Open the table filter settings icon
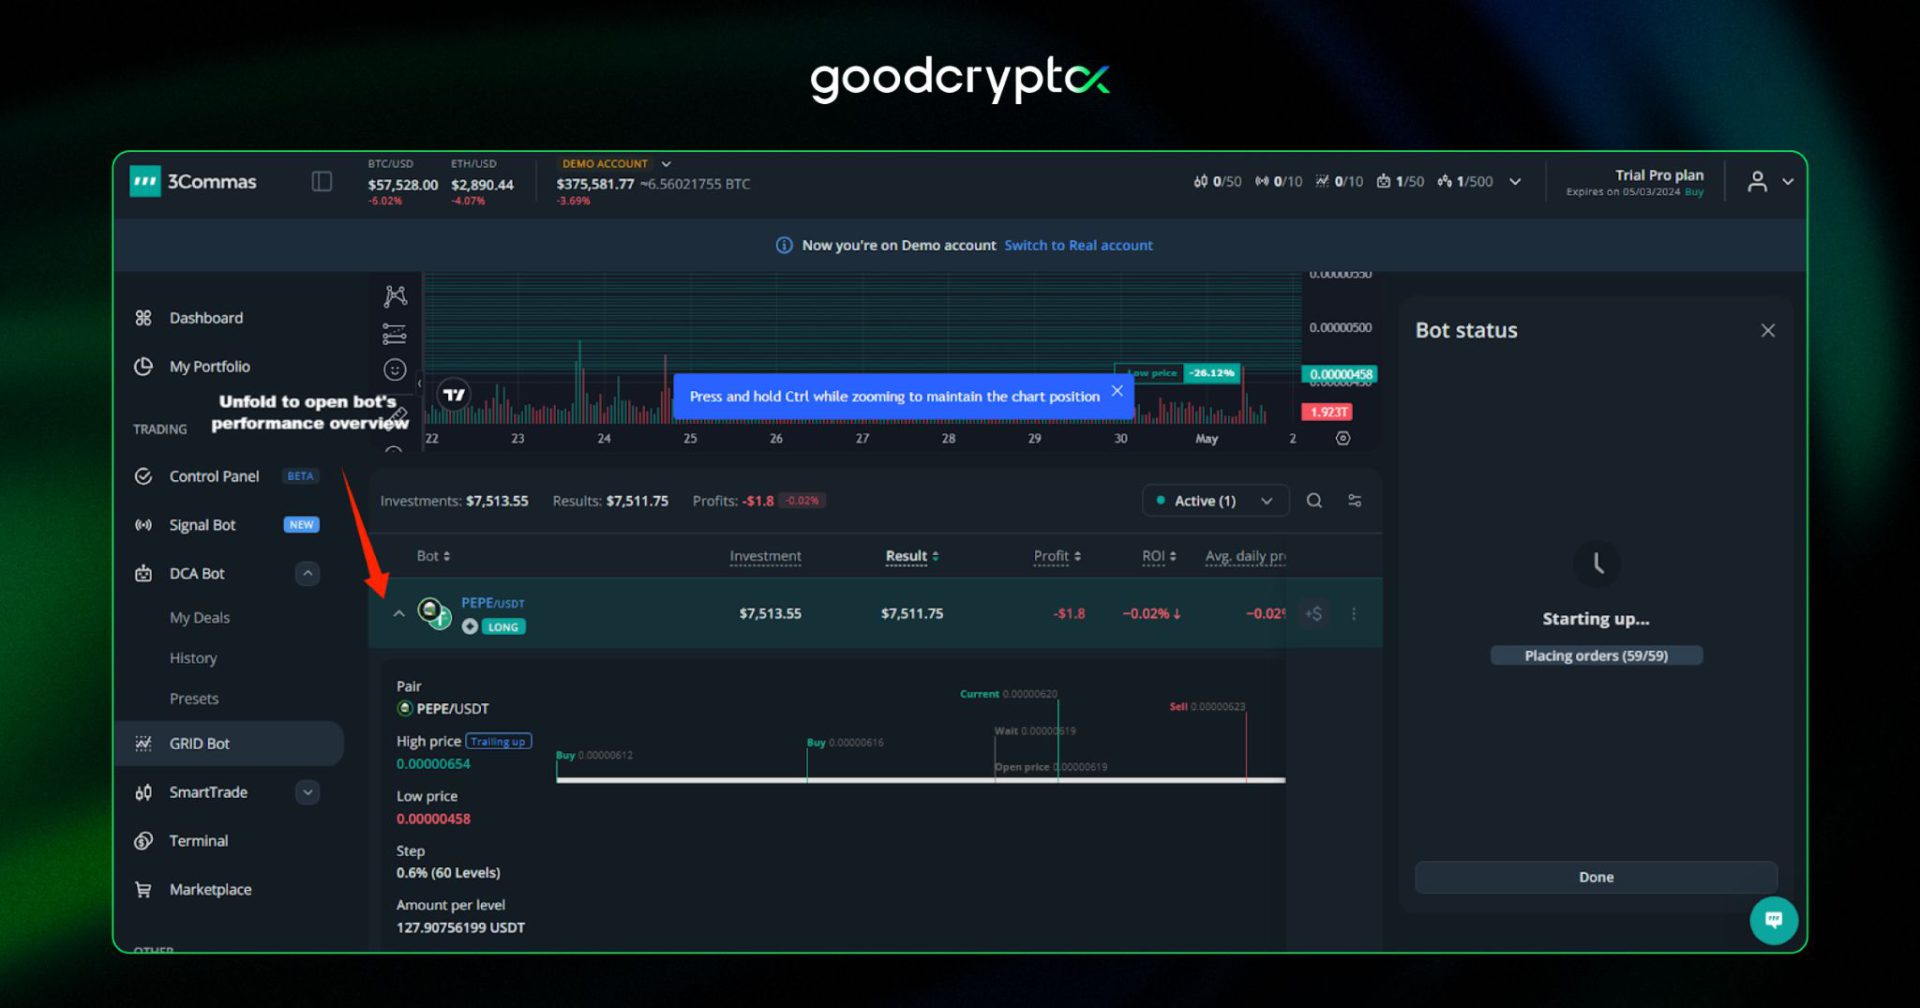 tap(1355, 501)
